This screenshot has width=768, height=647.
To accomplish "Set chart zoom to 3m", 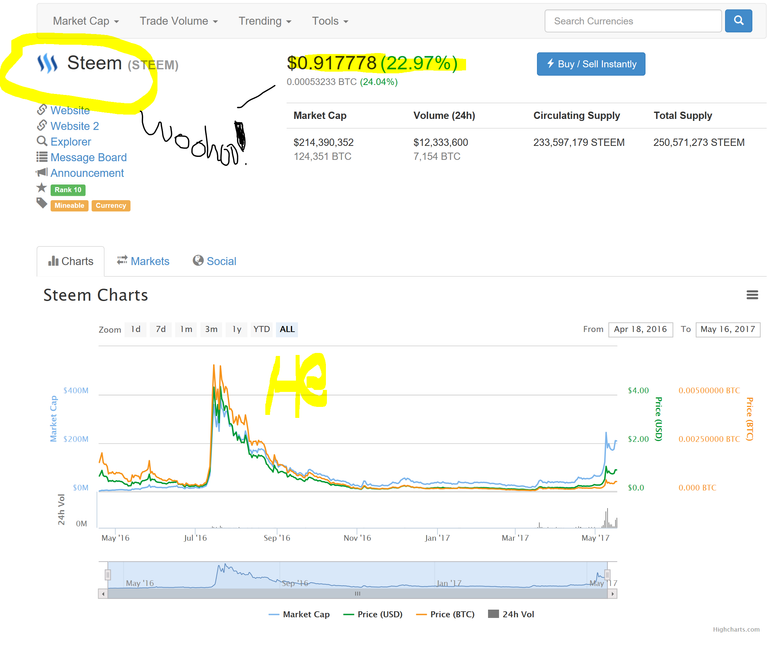I will pos(211,329).
